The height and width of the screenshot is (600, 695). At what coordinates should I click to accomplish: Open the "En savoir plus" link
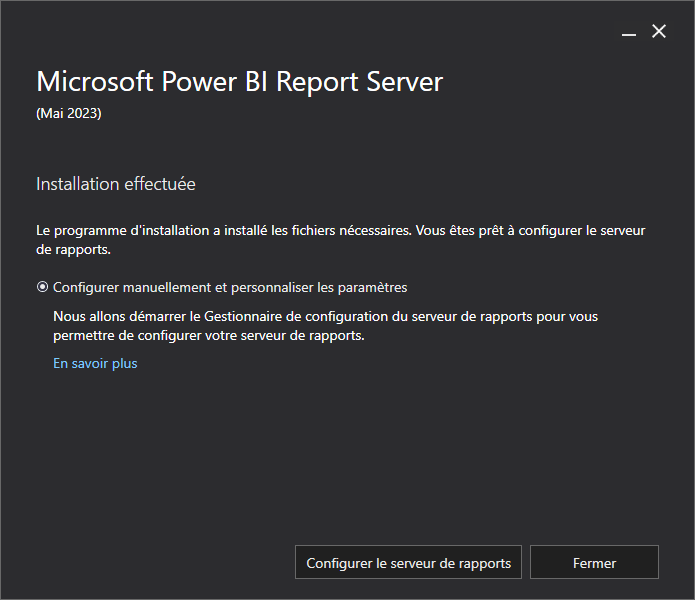coord(95,363)
